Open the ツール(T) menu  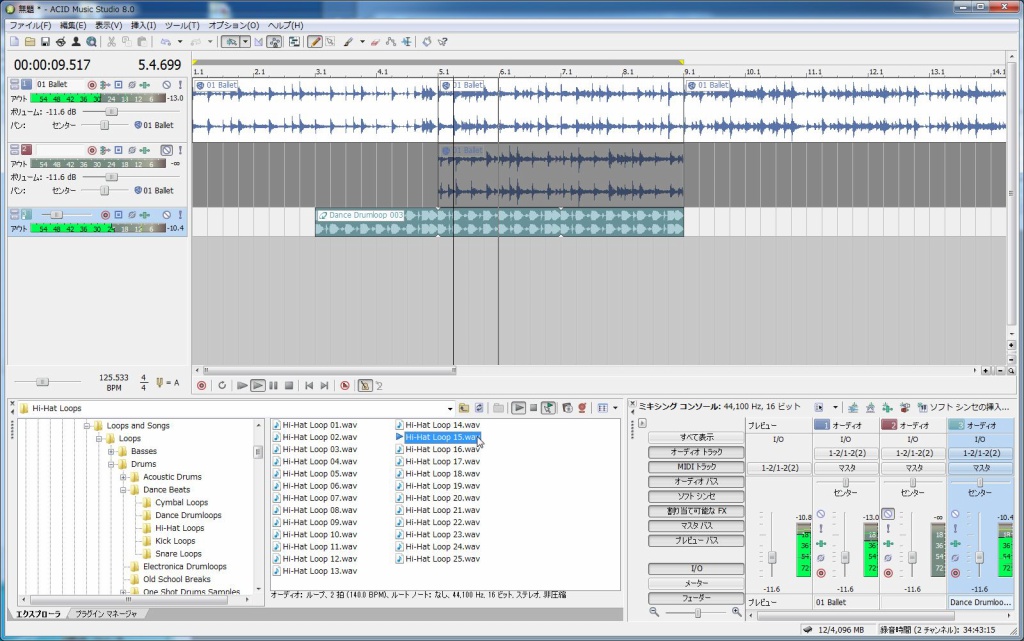click(x=182, y=25)
